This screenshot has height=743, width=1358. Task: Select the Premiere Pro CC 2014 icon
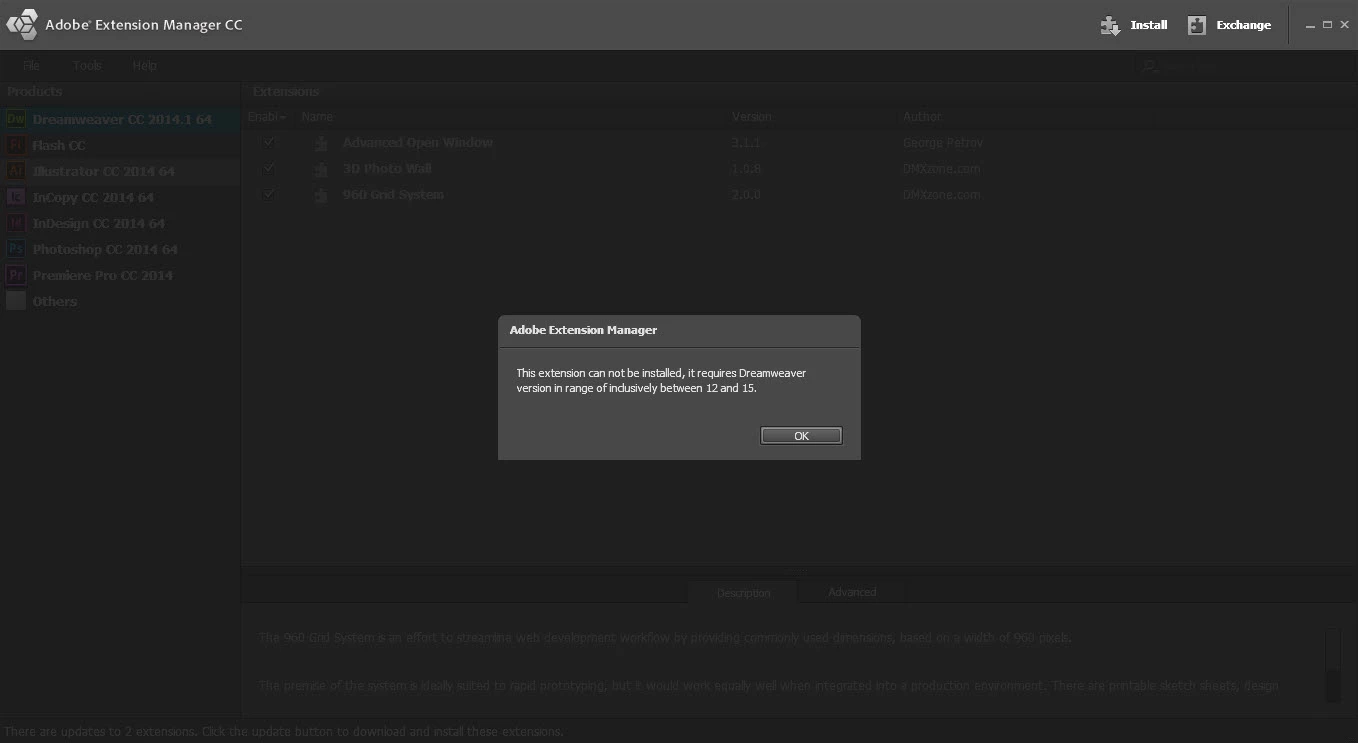[x=16, y=275]
